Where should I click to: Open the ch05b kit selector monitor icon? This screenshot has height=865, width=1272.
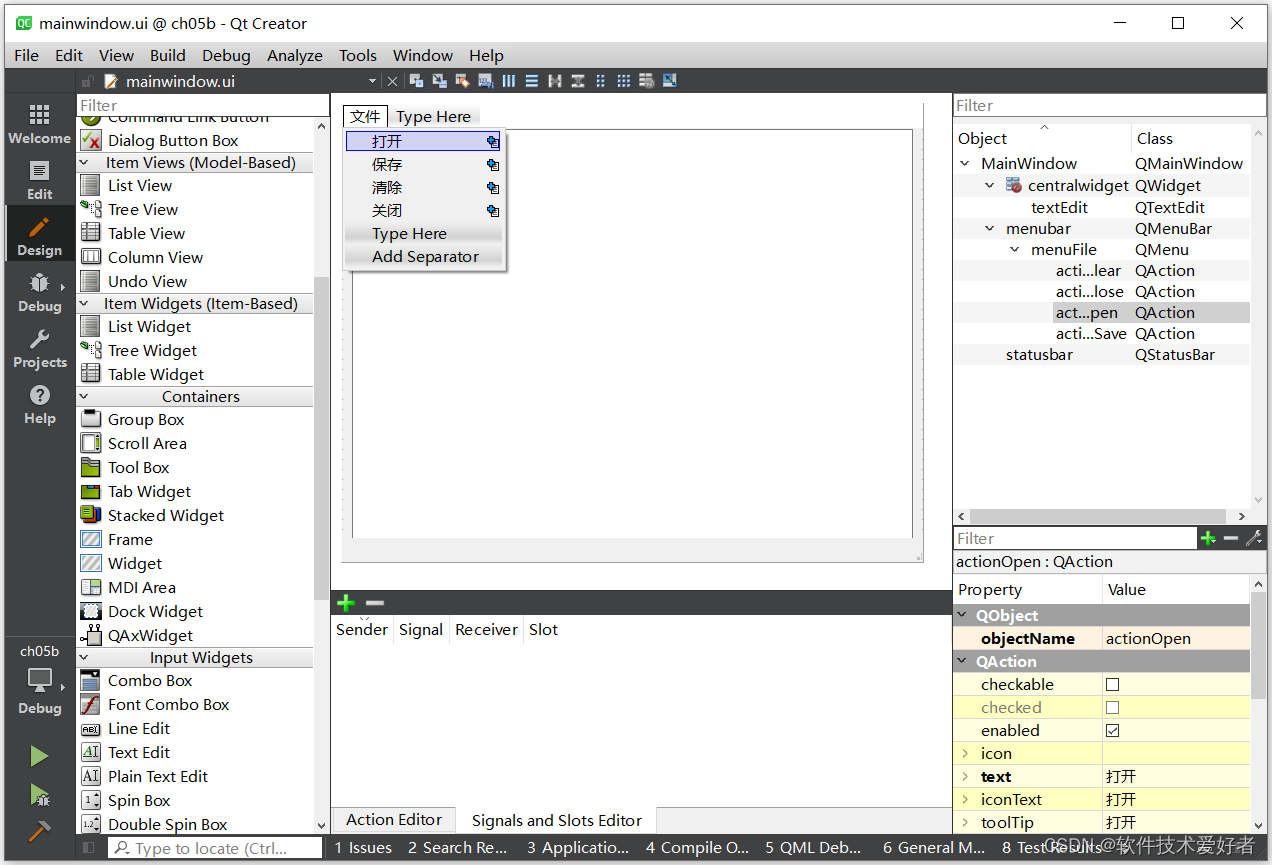click(x=39, y=681)
